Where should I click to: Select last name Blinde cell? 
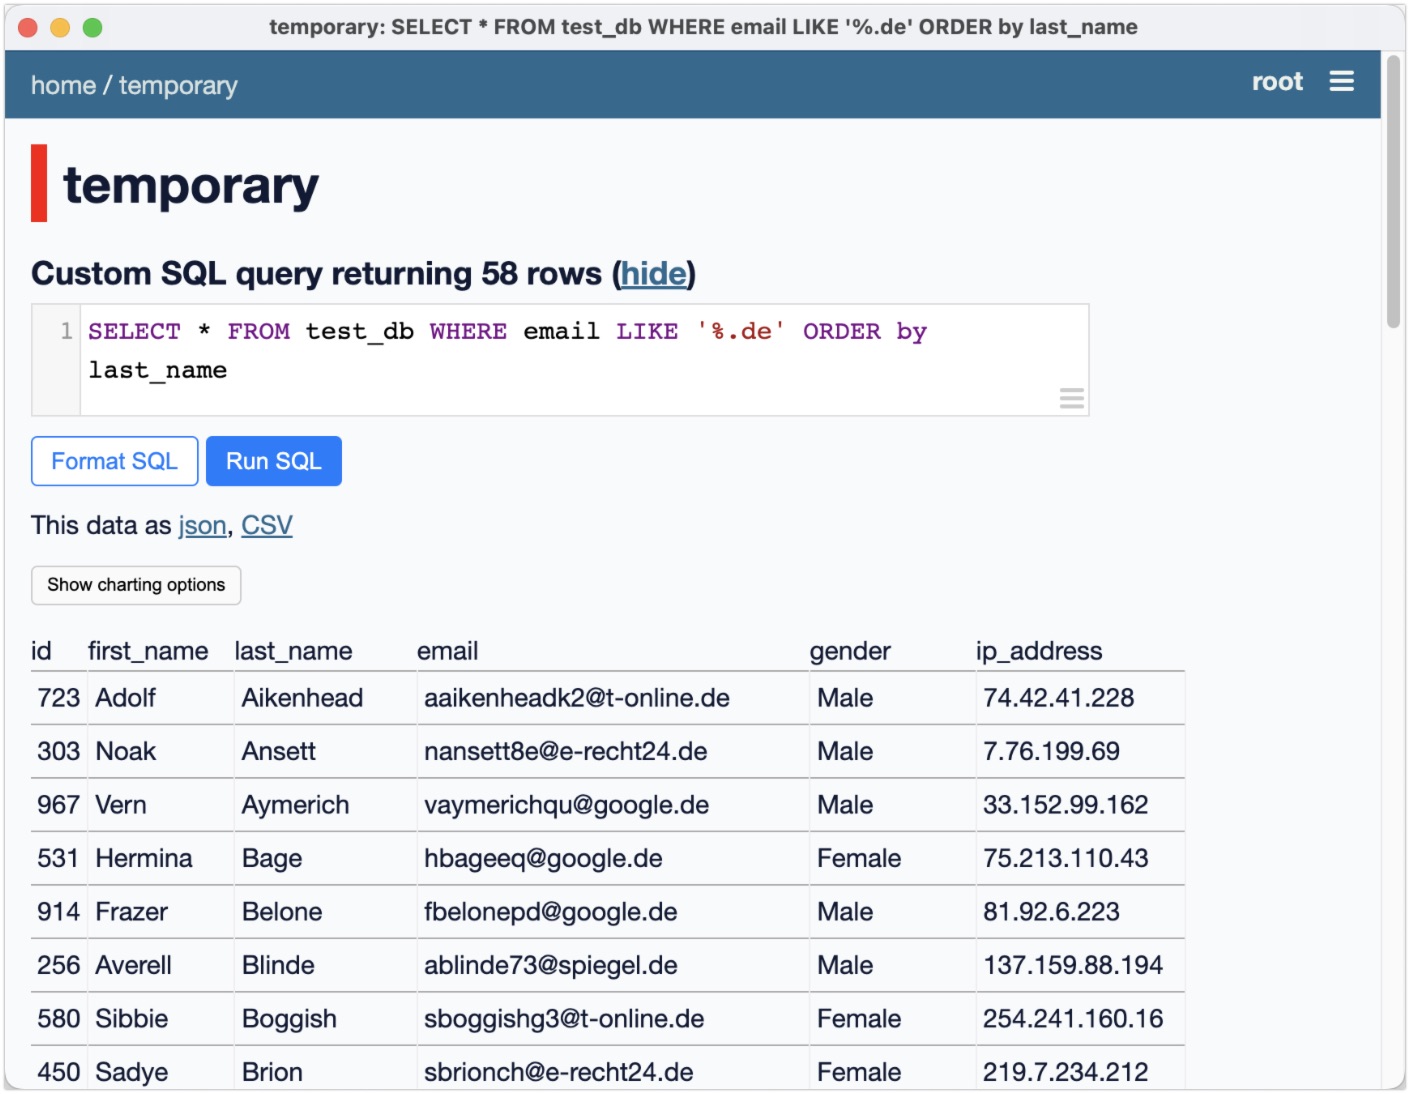point(326,965)
